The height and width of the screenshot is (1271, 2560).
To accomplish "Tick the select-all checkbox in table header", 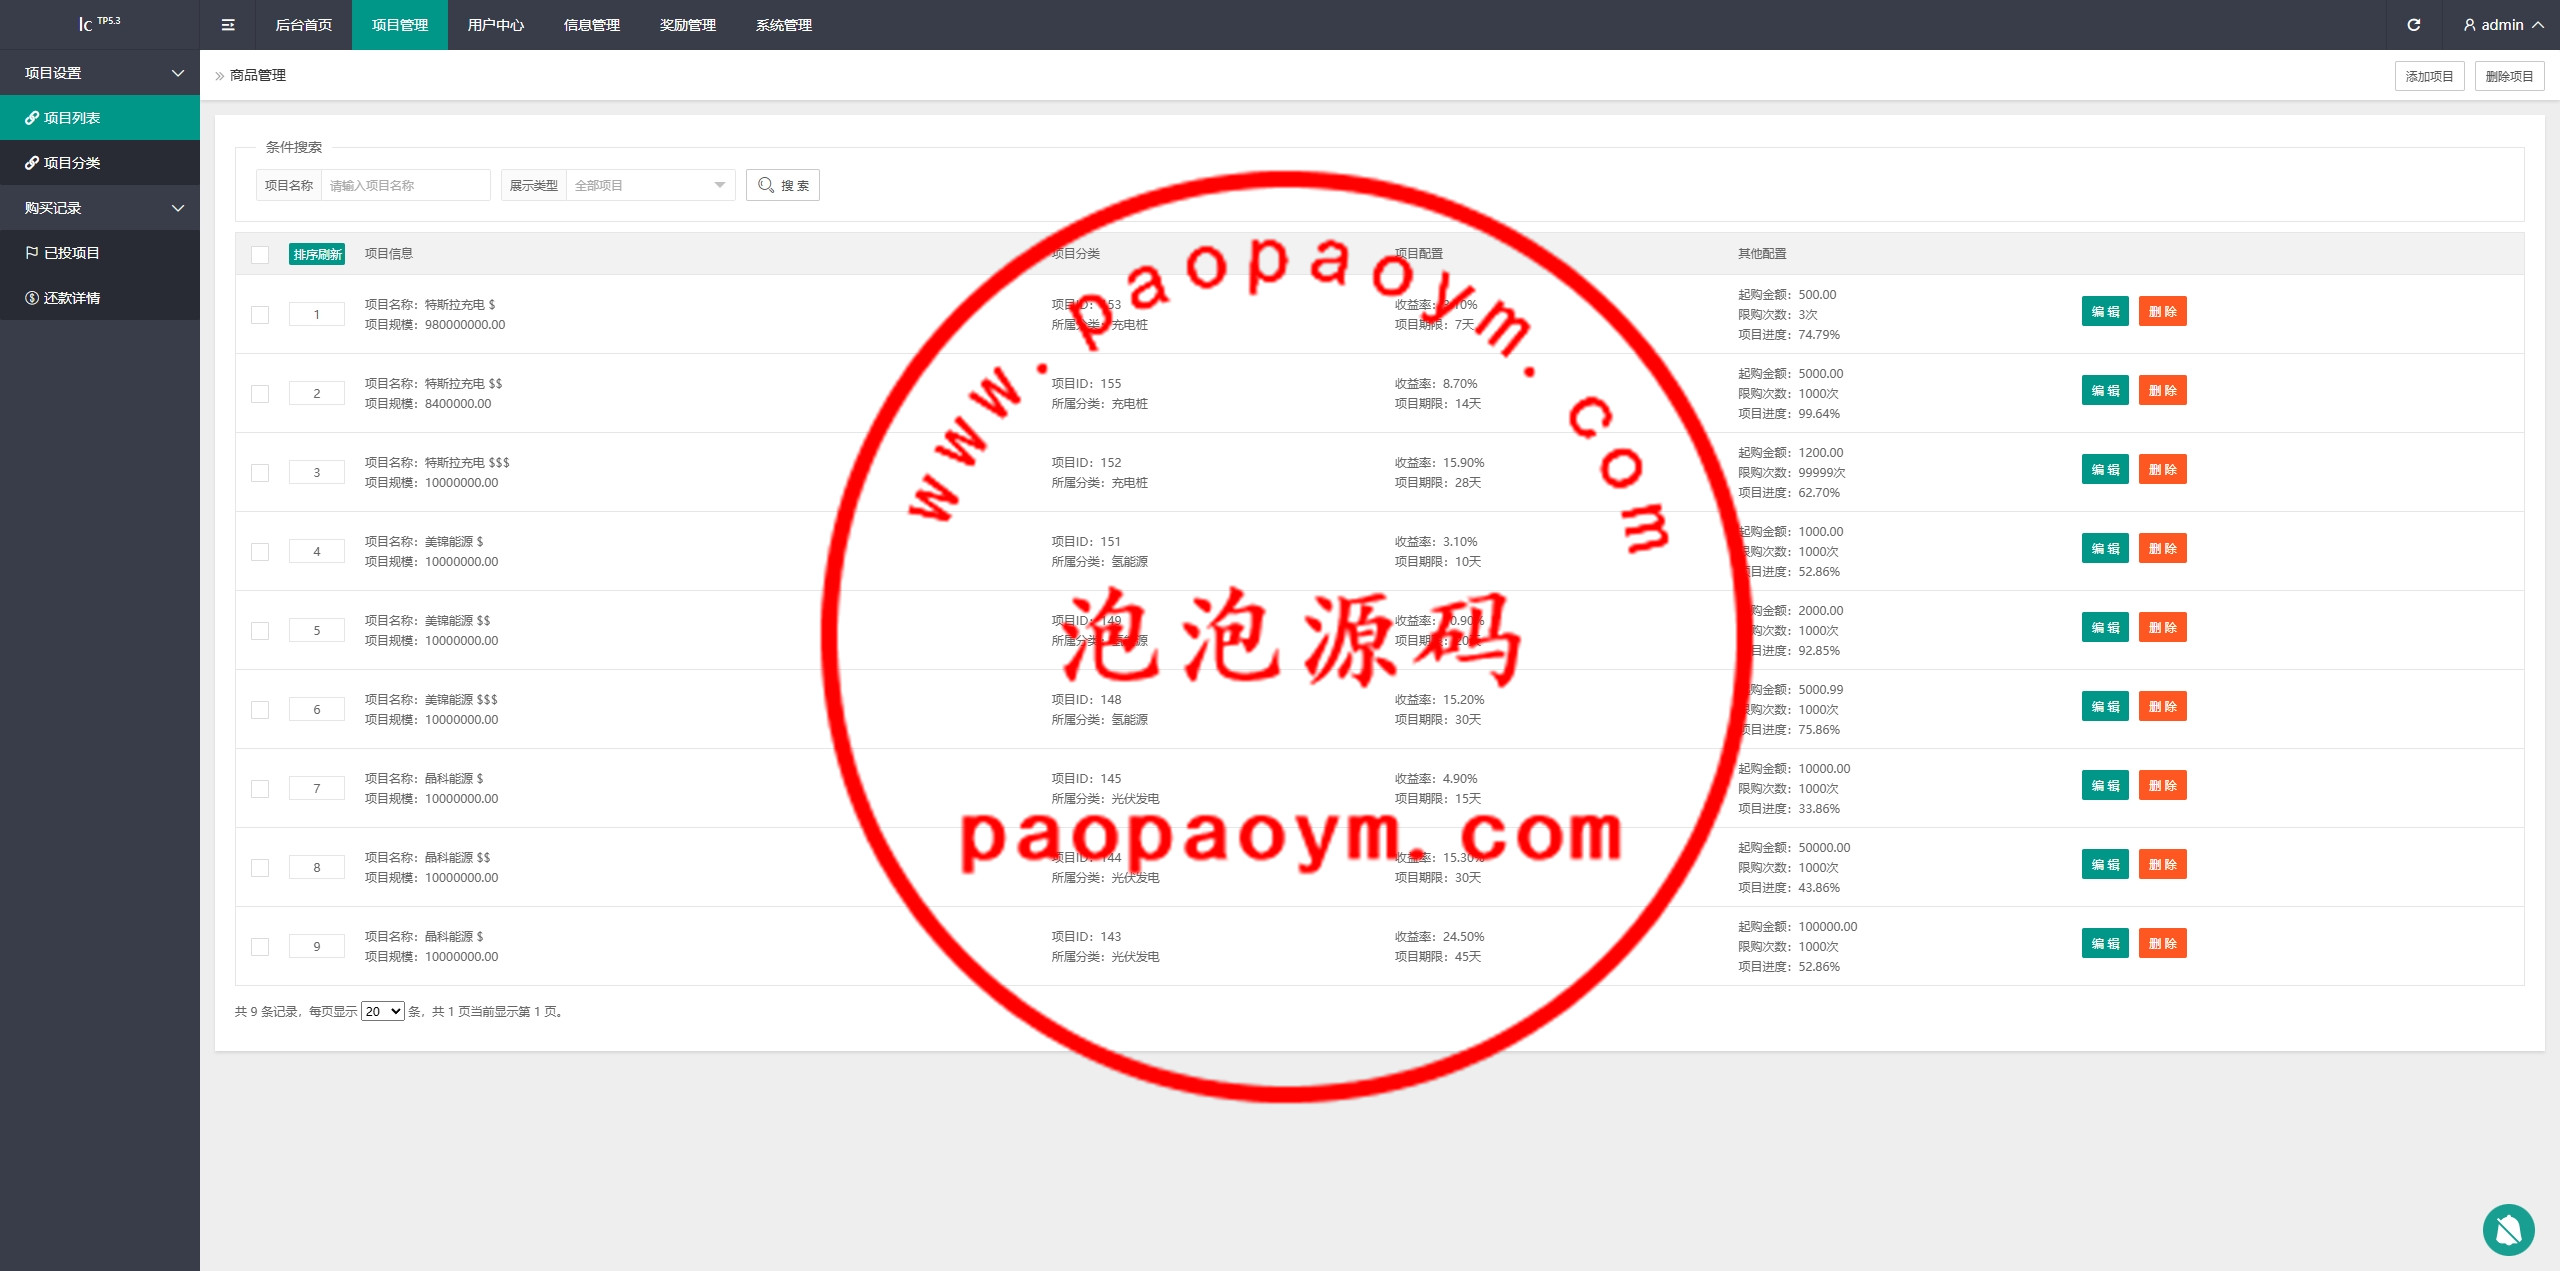I will [260, 255].
